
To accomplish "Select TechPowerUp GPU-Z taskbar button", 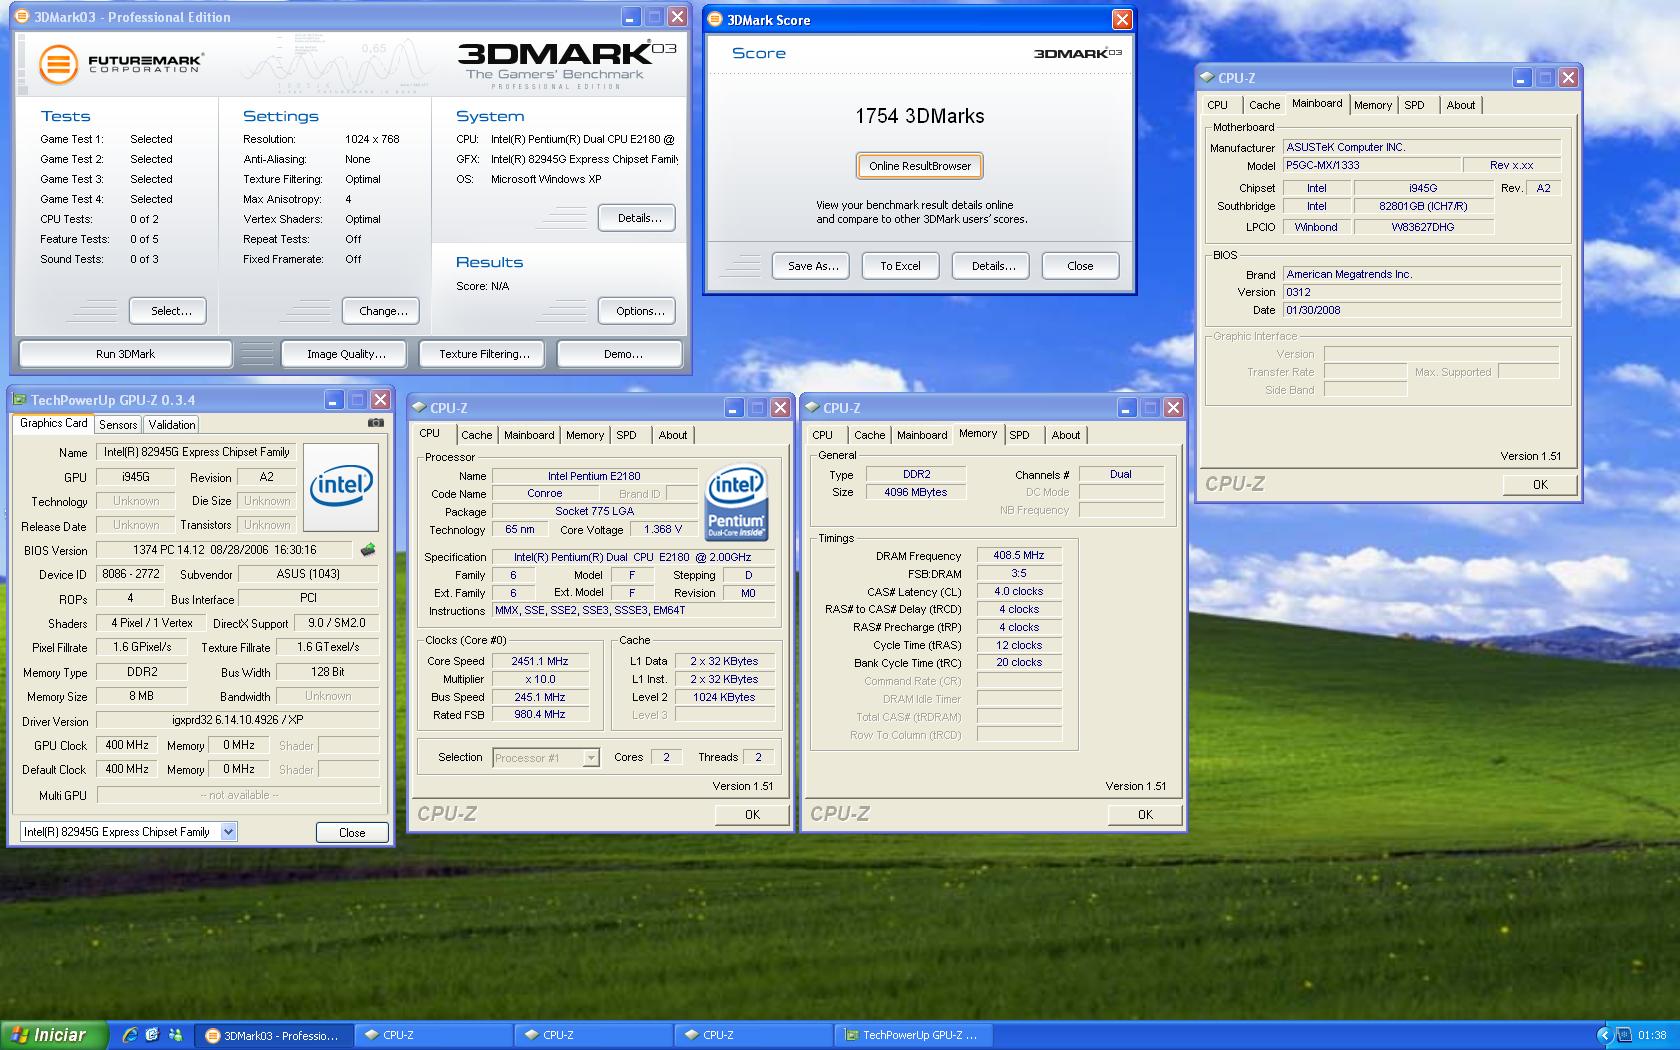I will point(916,1035).
